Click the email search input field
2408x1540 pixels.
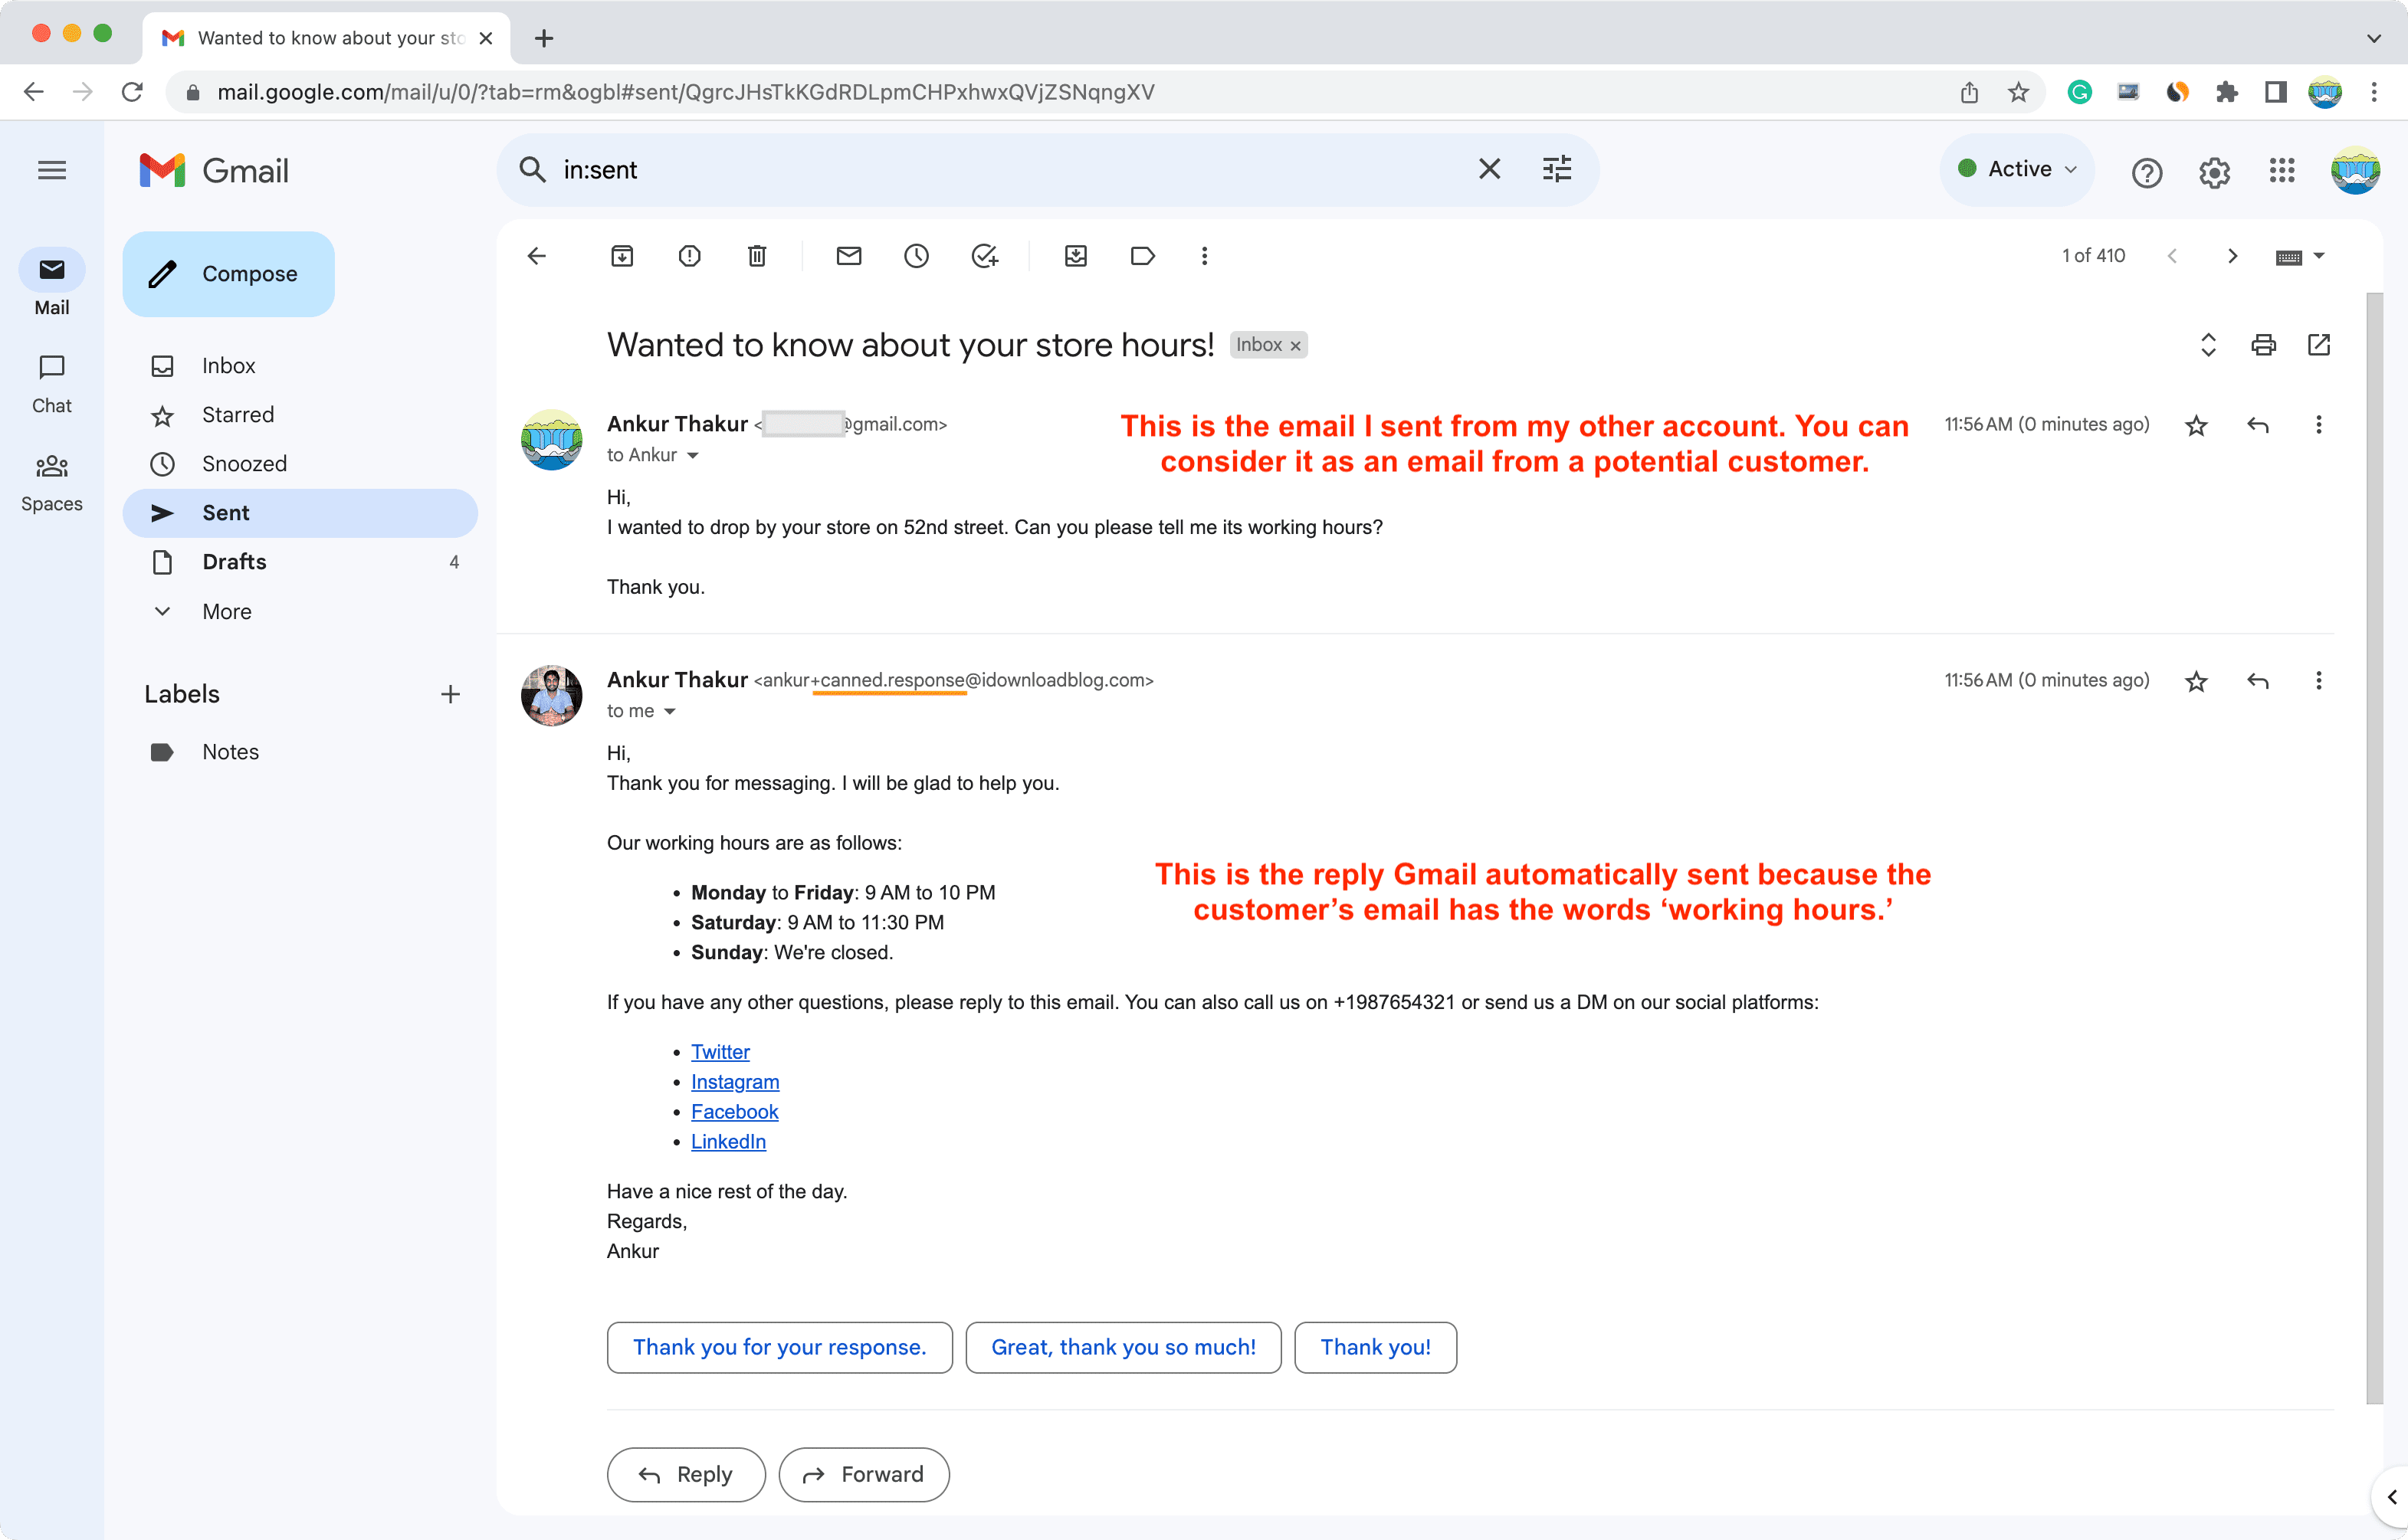point(1009,169)
